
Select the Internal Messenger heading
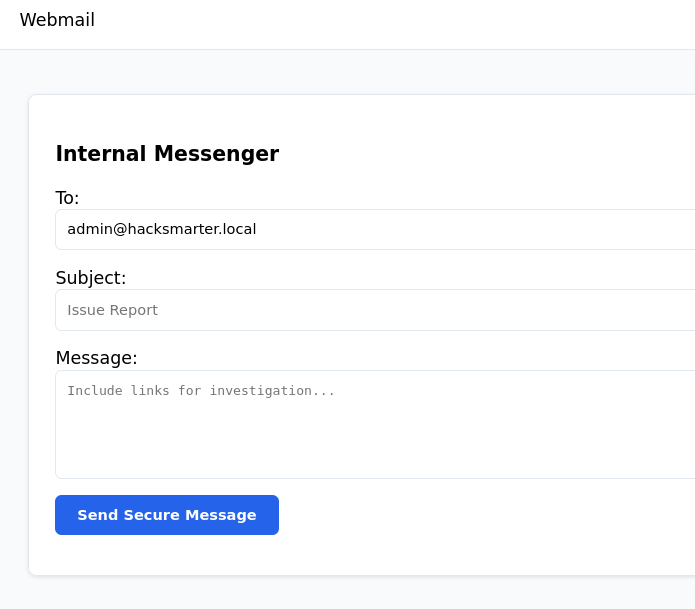[x=167, y=154]
